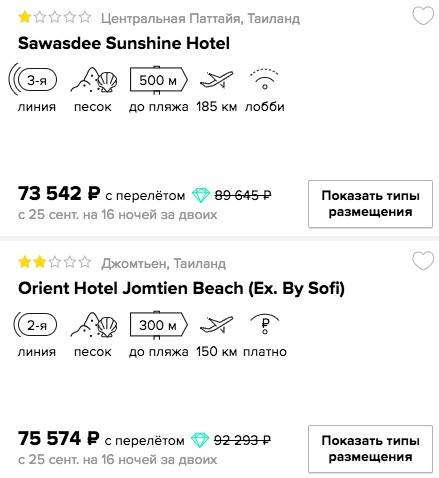Click the 150 км airport airplane icon
Screen dimensions: 439x478
coord(216,325)
